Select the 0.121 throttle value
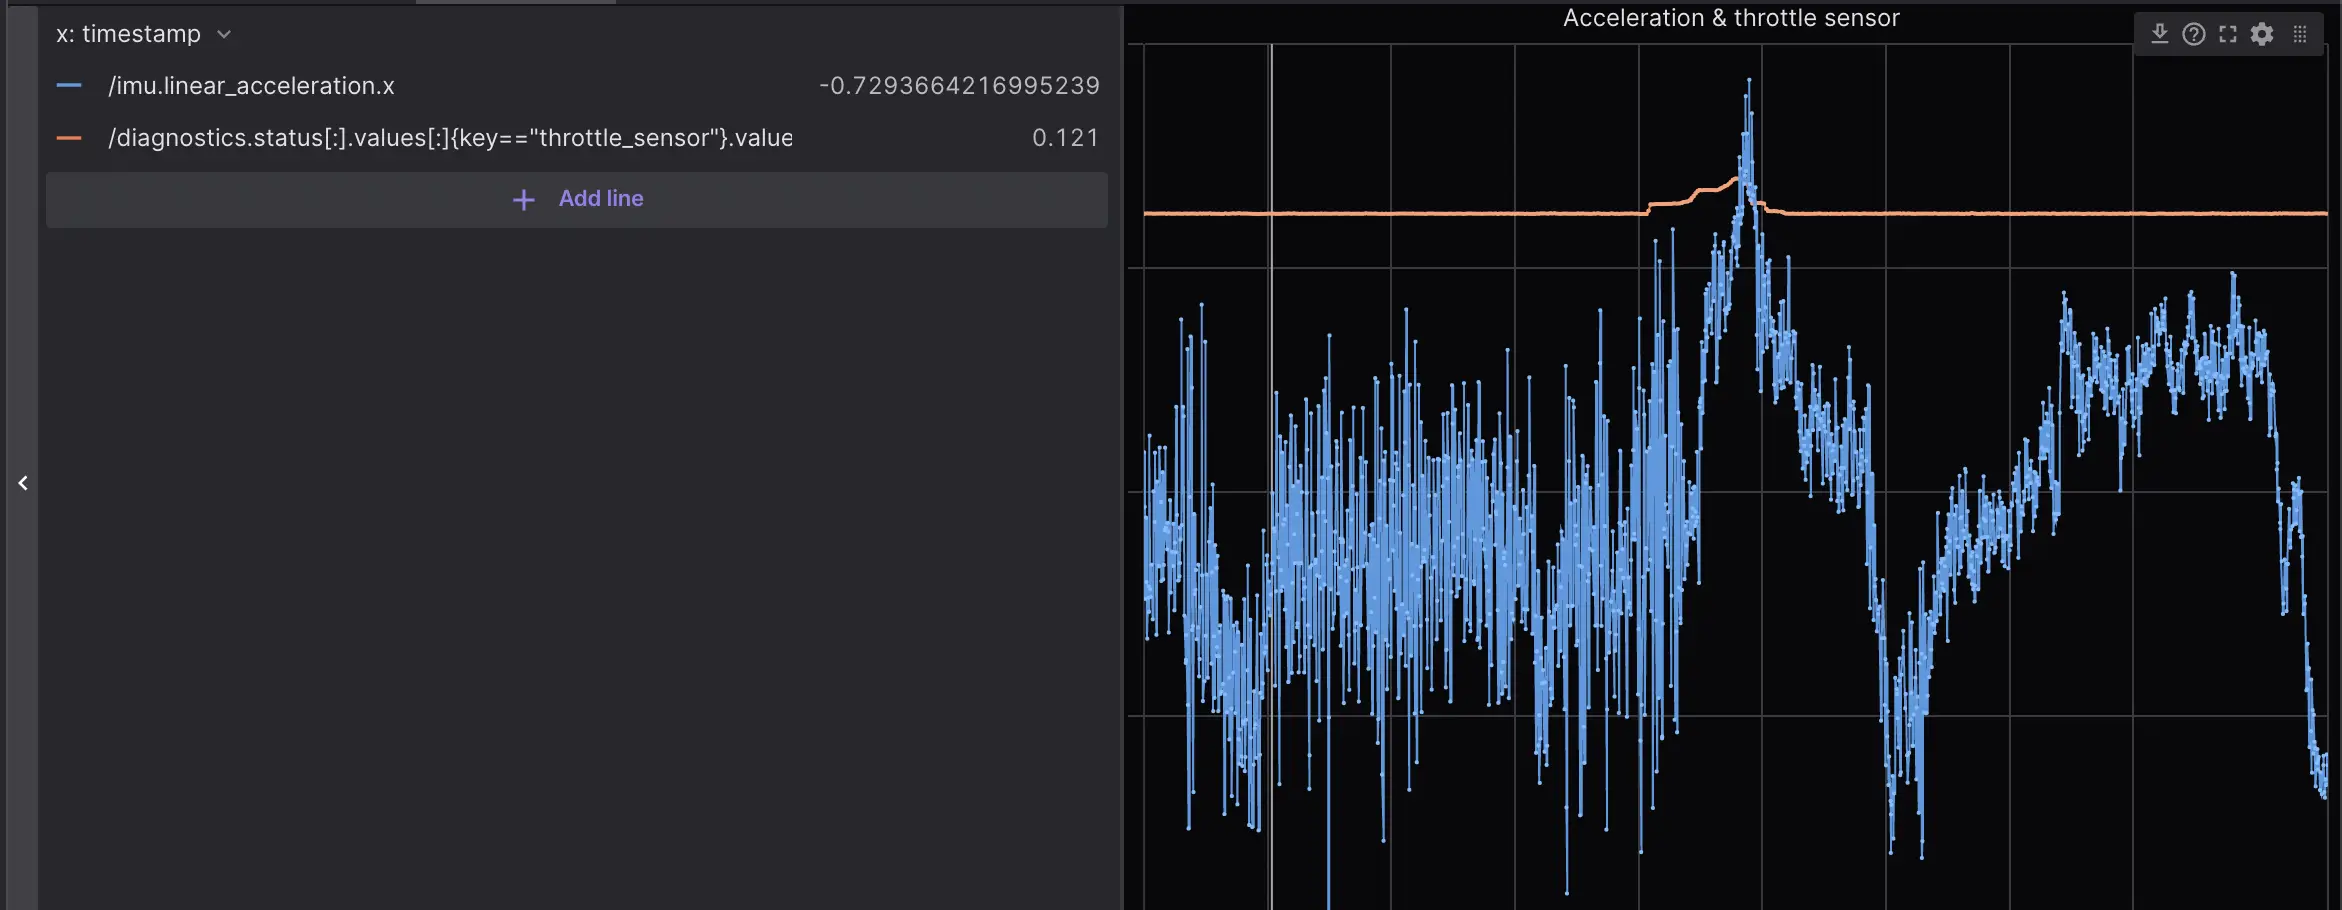 point(1065,138)
